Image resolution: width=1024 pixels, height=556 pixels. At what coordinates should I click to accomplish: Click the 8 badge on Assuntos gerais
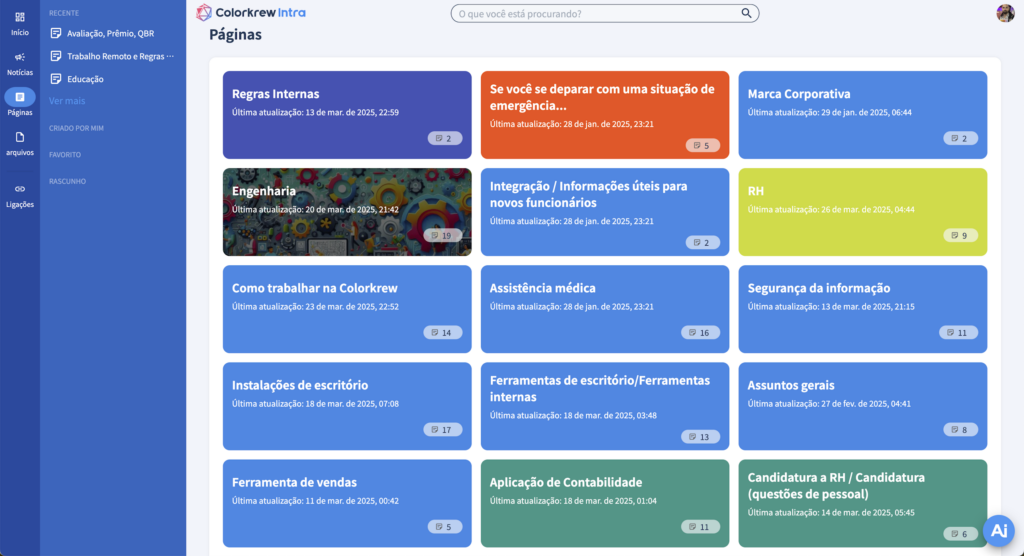[961, 430]
